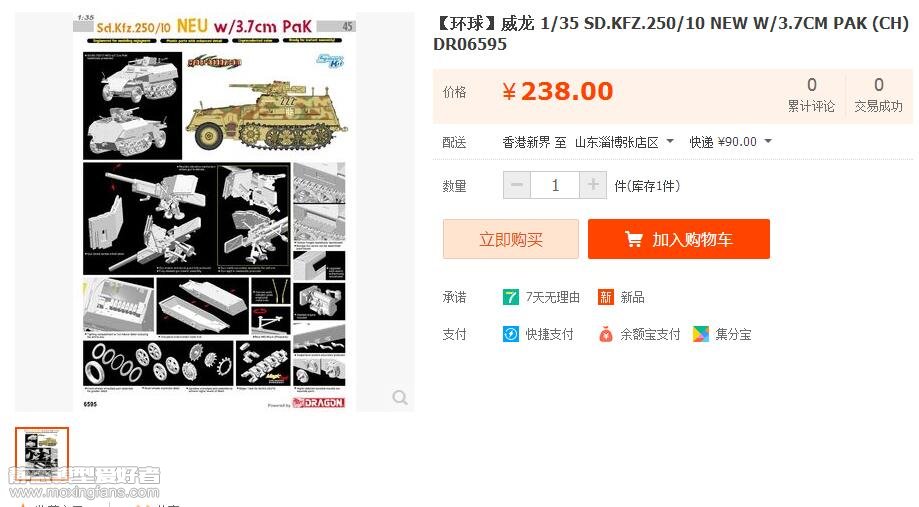Viewport: 919px width, 507px height.
Task: Click the 立即购买 buy now button
Action: (x=510, y=239)
